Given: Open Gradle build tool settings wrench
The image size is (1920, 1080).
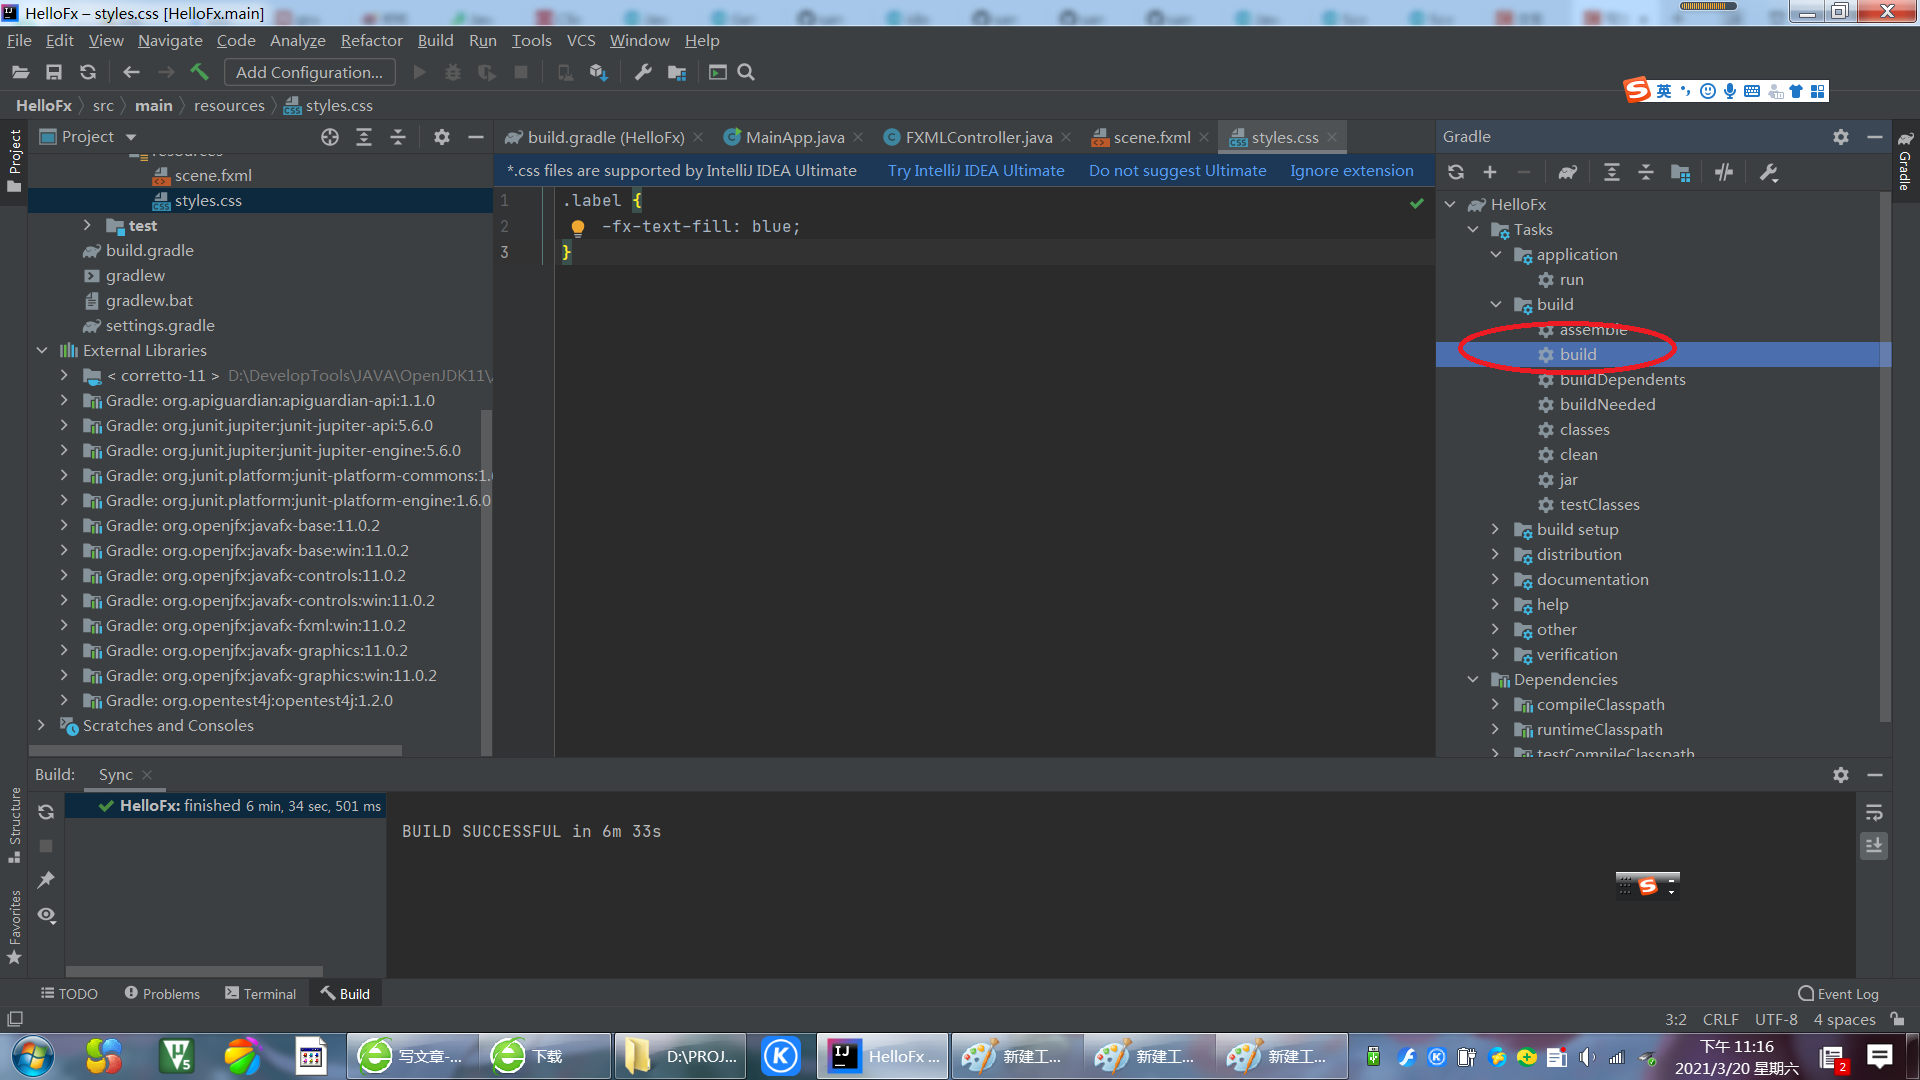Looking at the screenshot, I should (x=1768, y=172).
